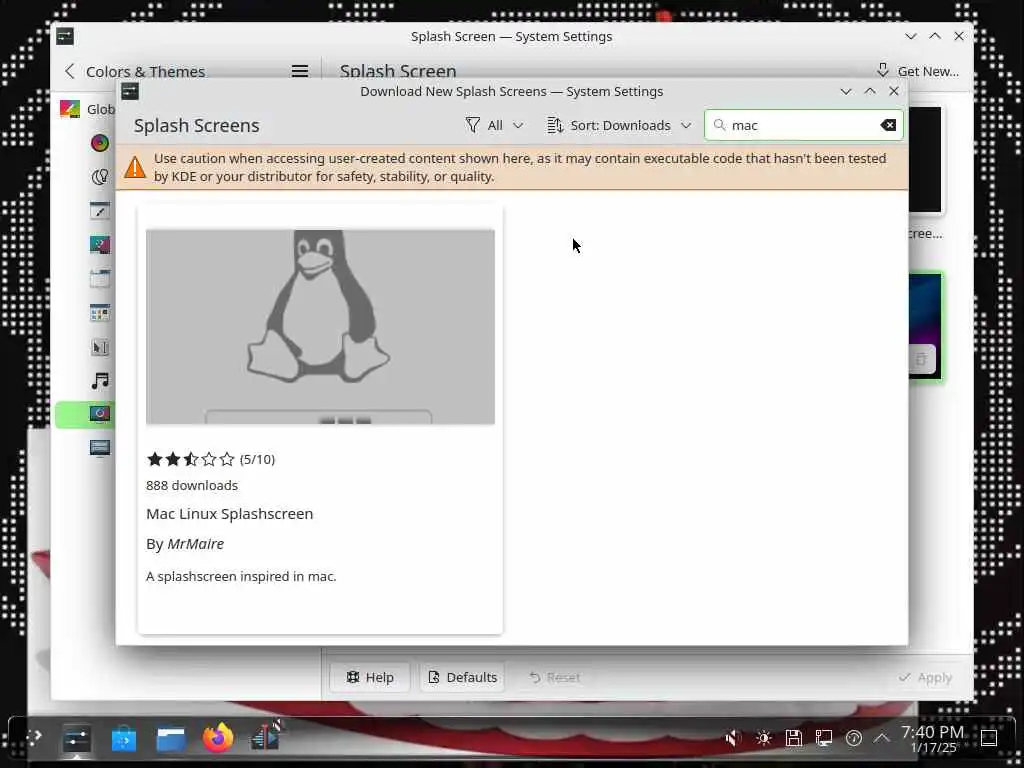Focus the search field containing mac
Screen dimensions: 1024x768
804,125
